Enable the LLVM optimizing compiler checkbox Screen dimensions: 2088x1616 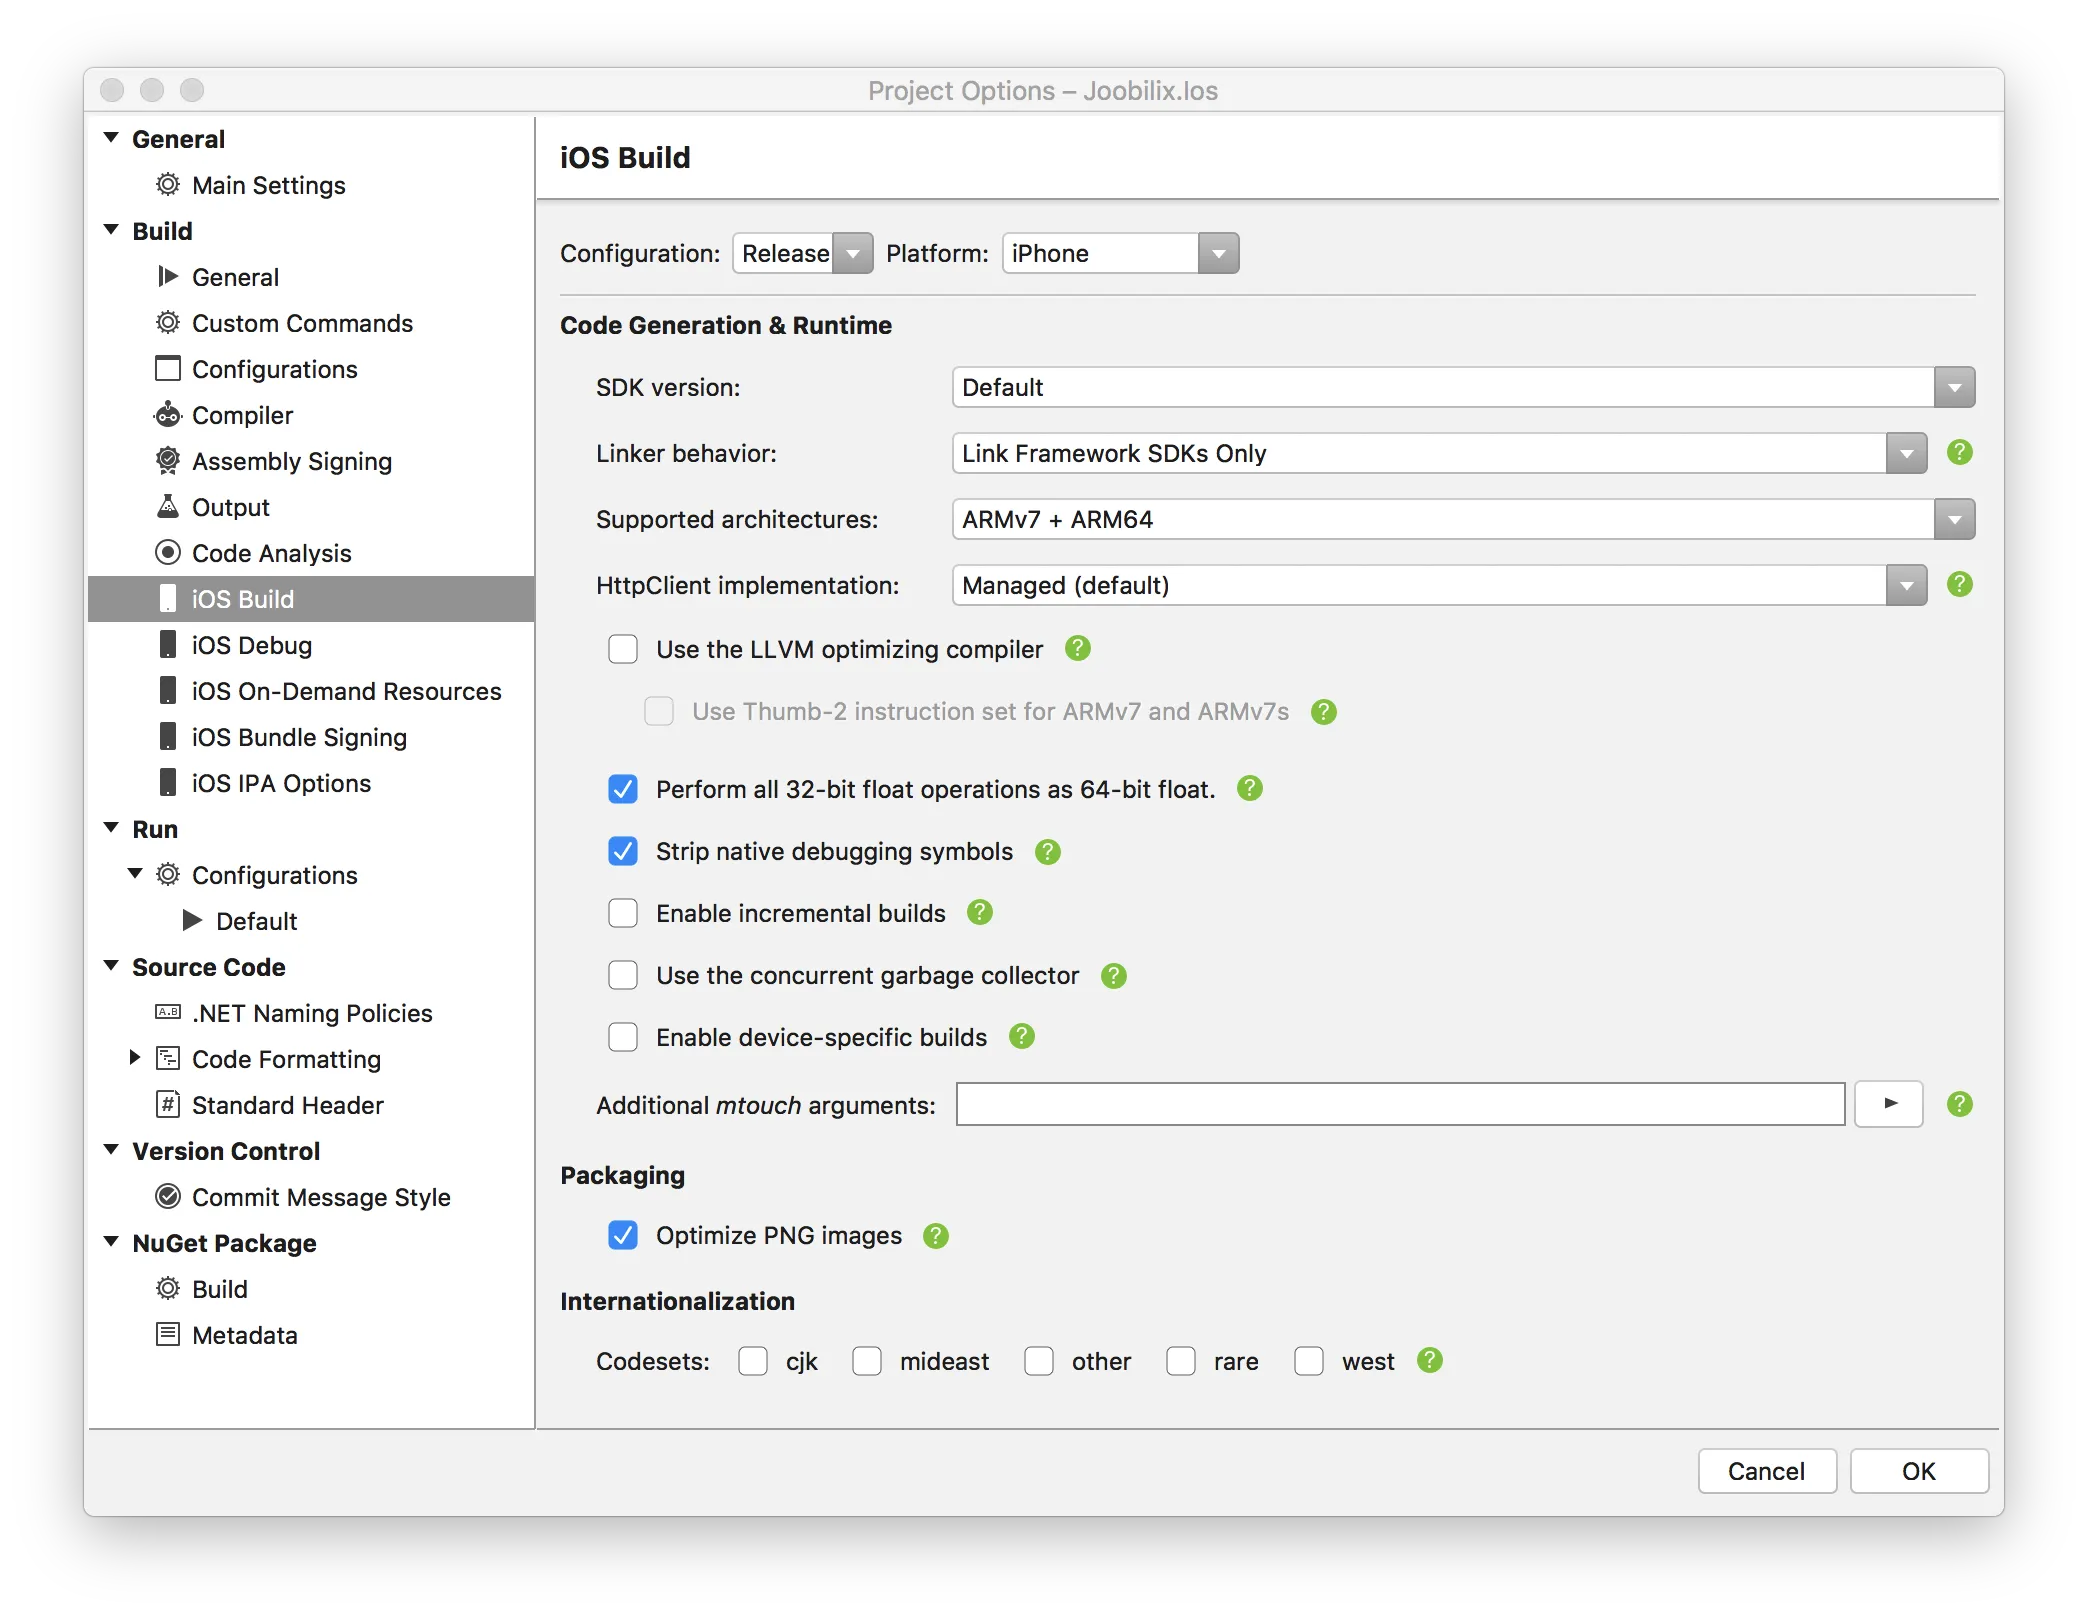[x=623, y=649]
